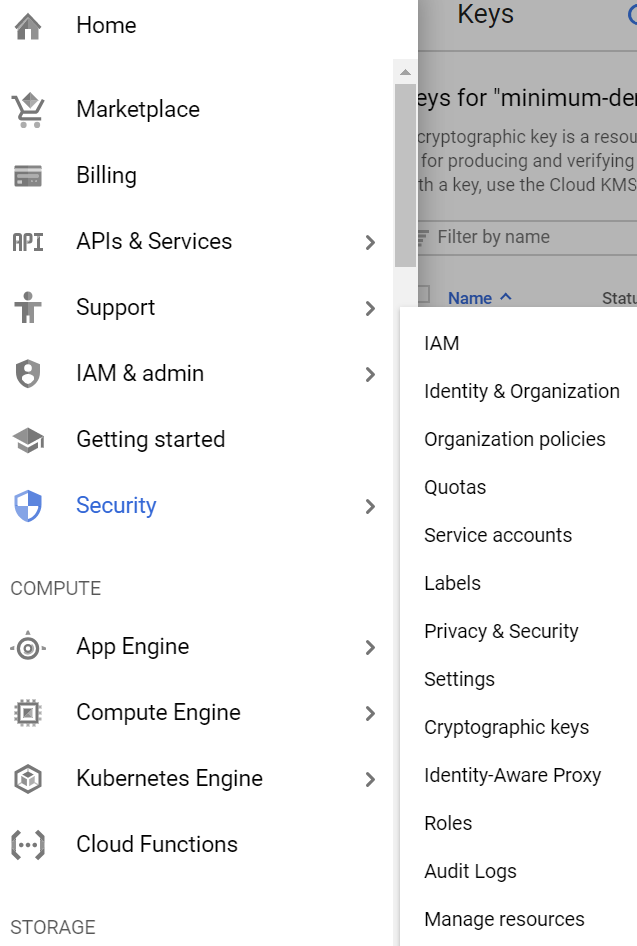Expand the App Engine submenu chevron

click(370, 647)
